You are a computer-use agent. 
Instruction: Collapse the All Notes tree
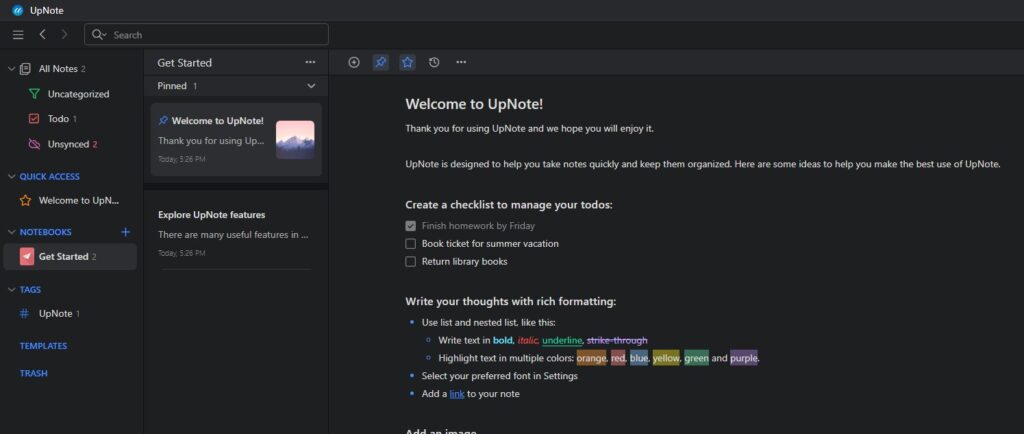pyautogui.click(x=11, y=69)
